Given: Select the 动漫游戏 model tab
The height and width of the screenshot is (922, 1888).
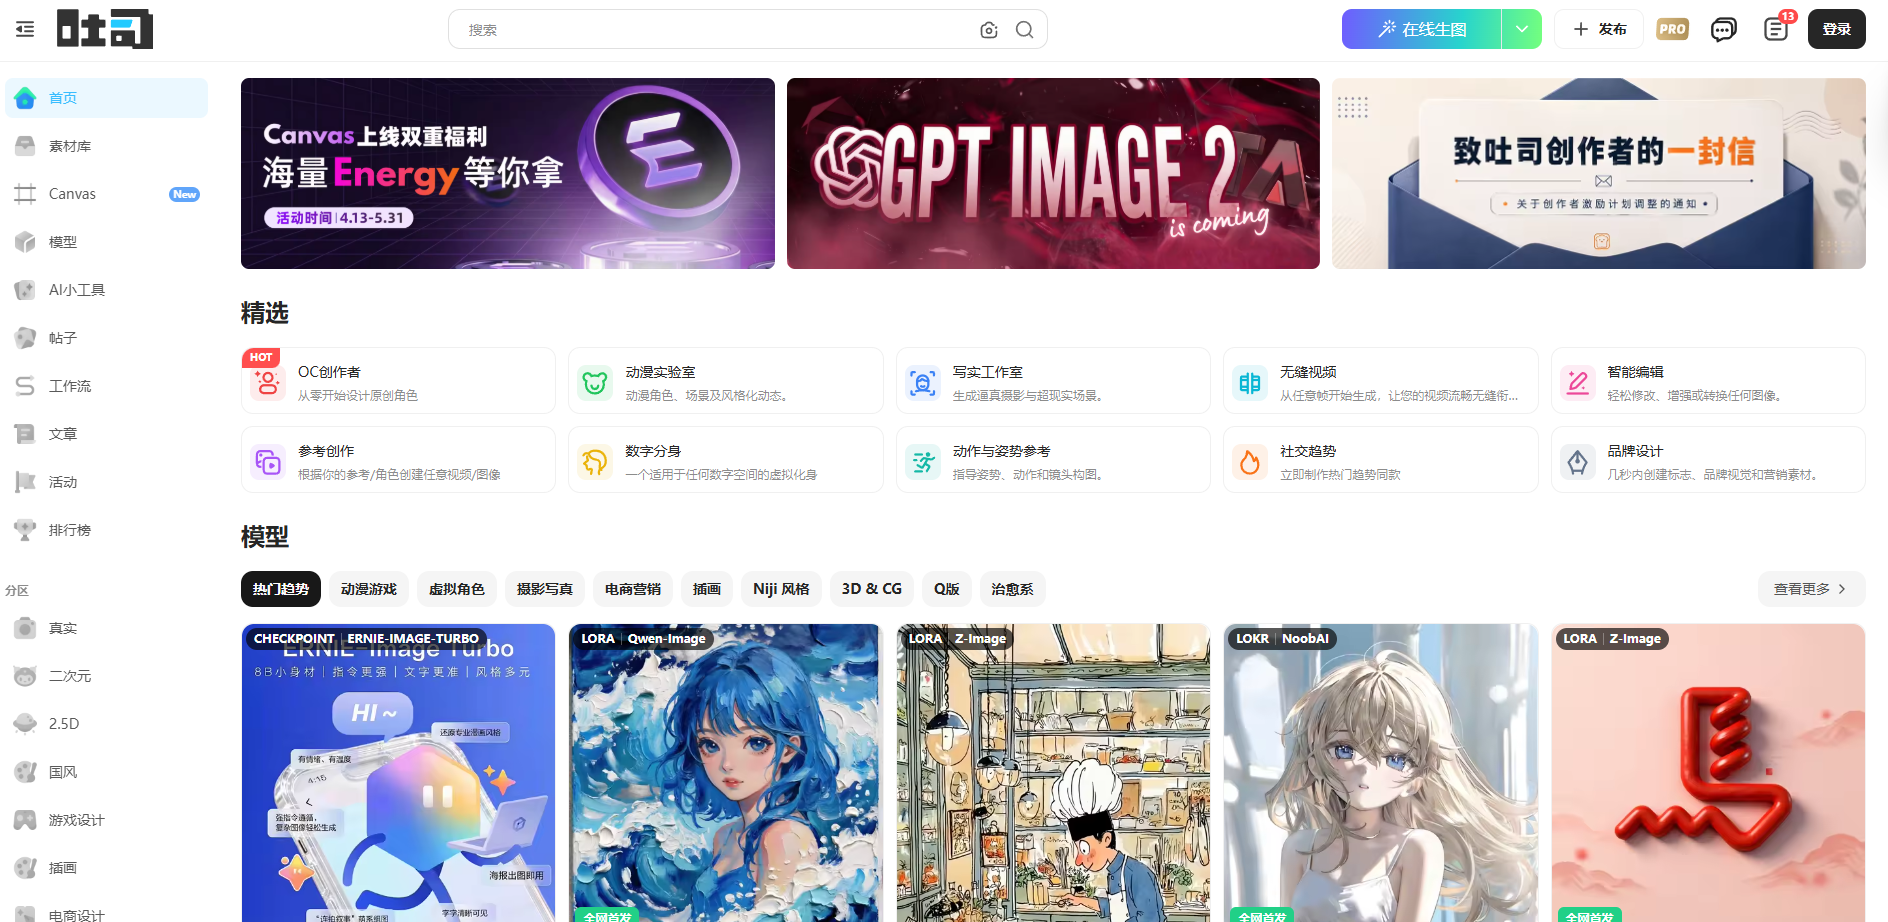Looking at the screenshot, I should [369, 589].
